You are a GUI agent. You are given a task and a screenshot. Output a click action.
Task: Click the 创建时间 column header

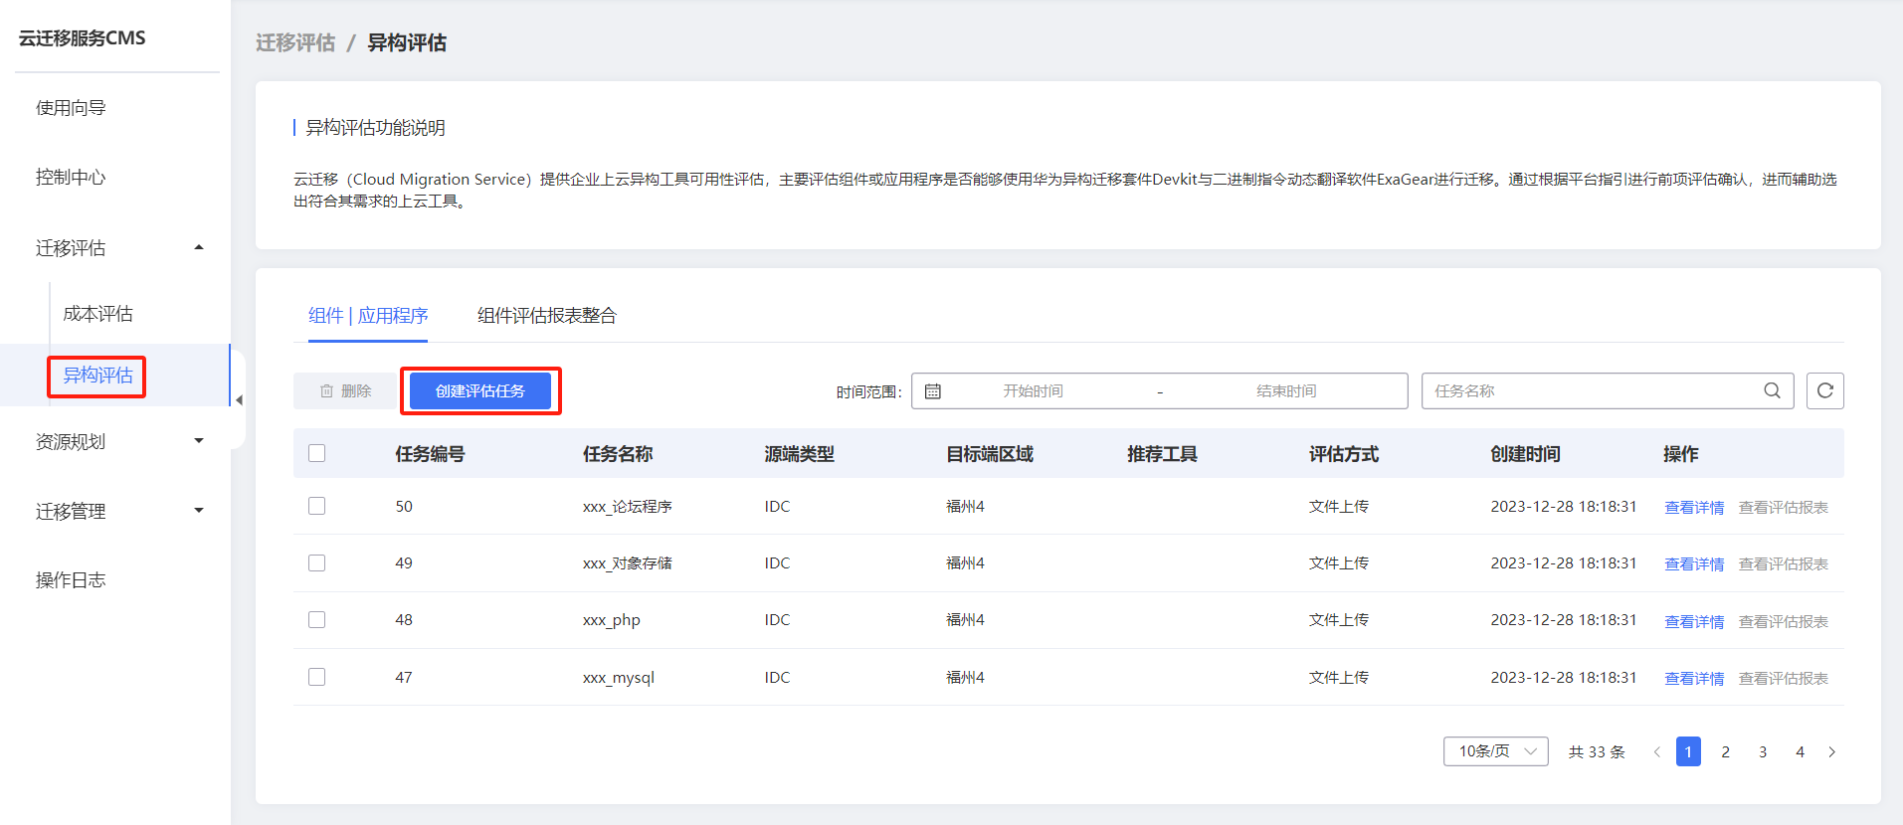coord(1525,454)
